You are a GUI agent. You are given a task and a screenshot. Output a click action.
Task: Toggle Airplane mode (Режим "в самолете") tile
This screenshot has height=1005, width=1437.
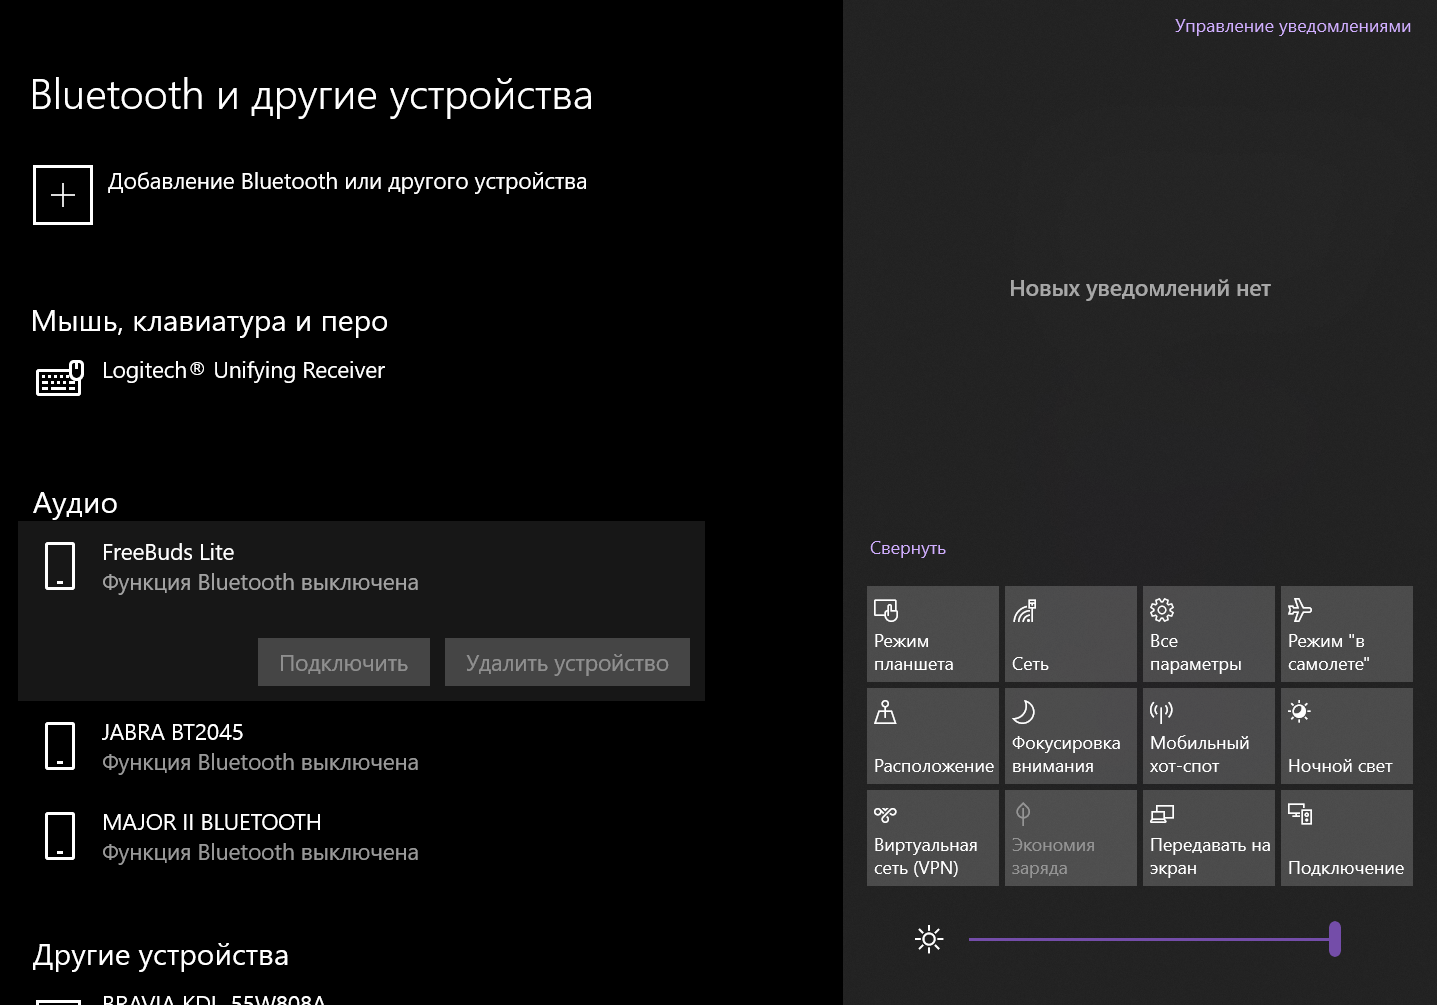1347,634
